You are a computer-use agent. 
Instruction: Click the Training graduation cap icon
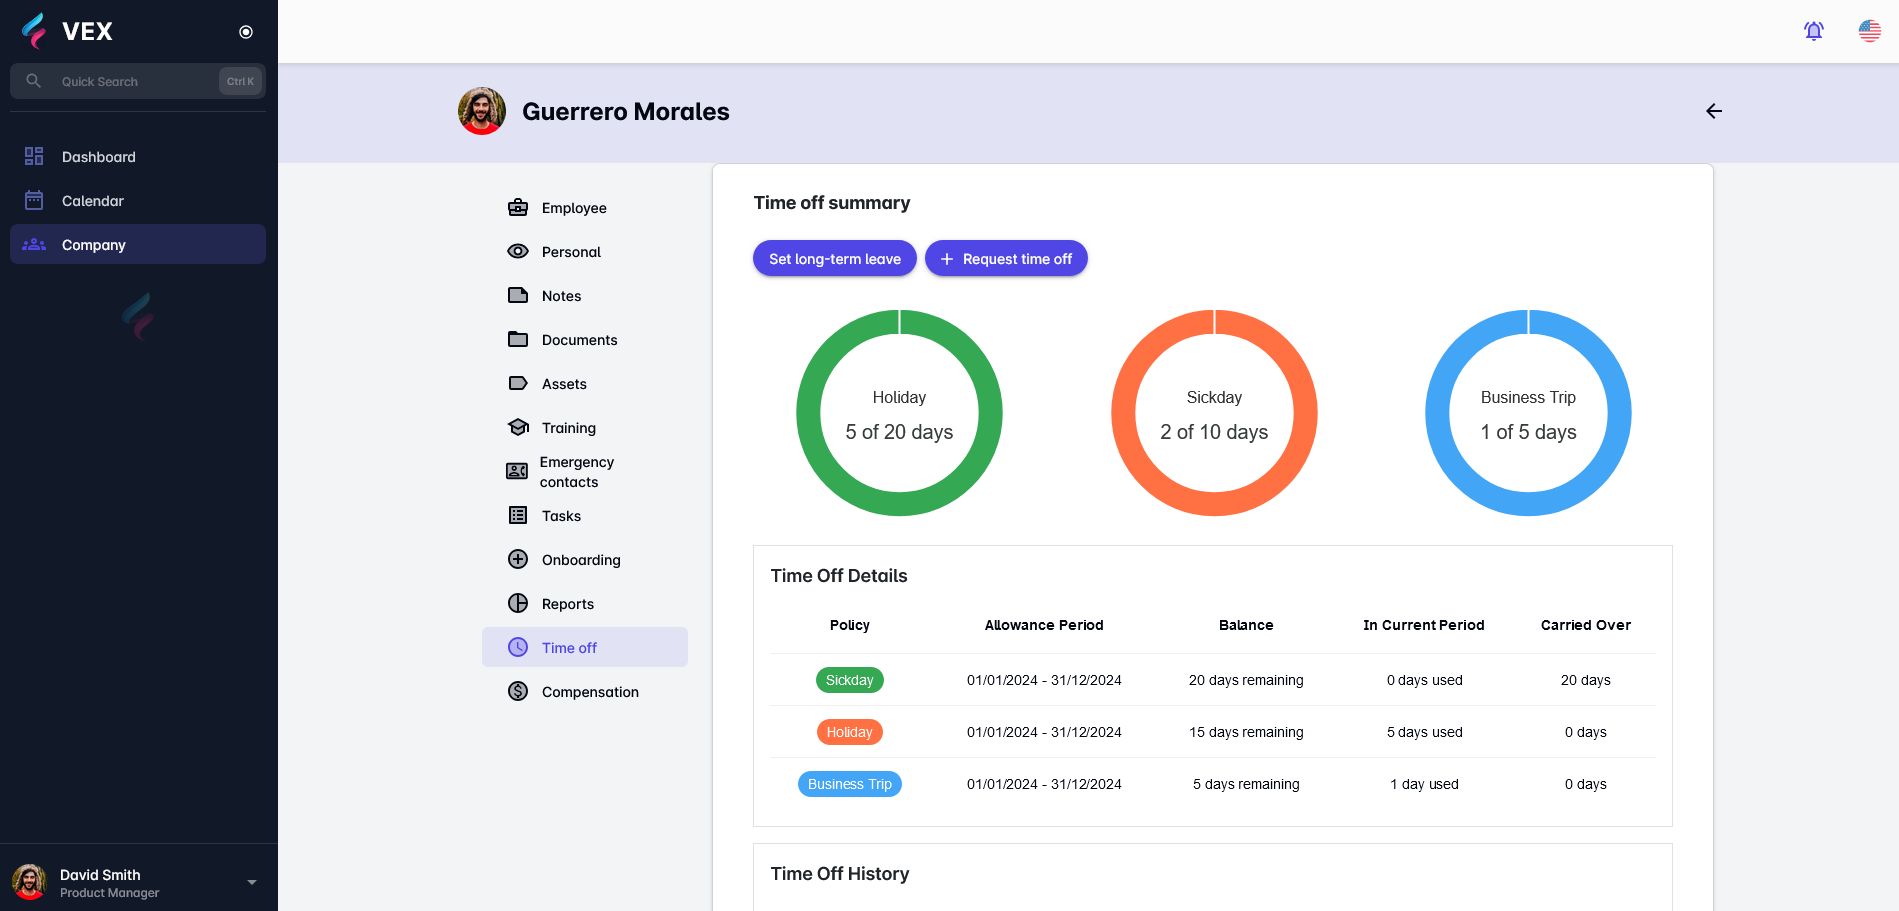(x=518, y=428)
